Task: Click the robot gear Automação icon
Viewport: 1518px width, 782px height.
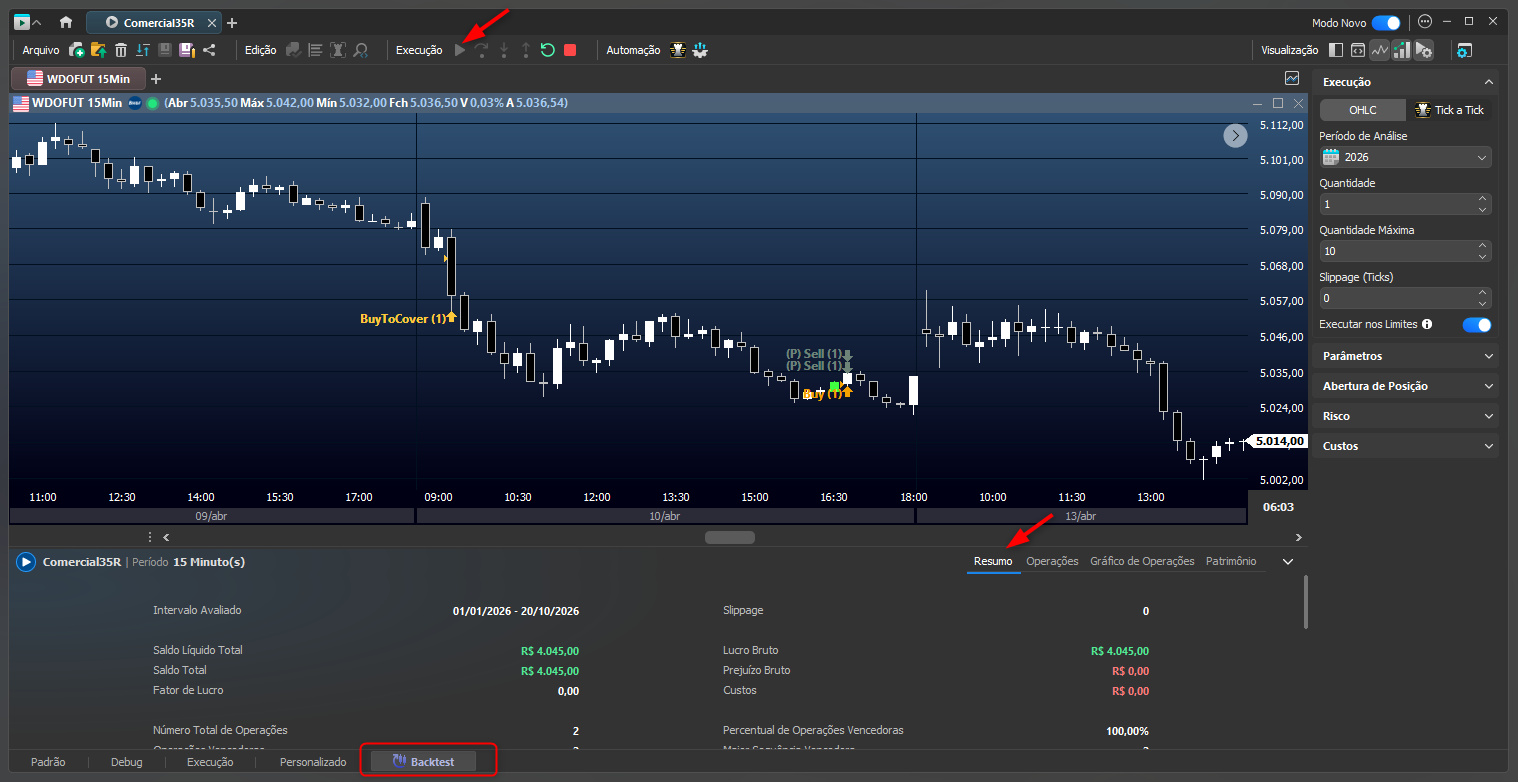Action: 700,50
